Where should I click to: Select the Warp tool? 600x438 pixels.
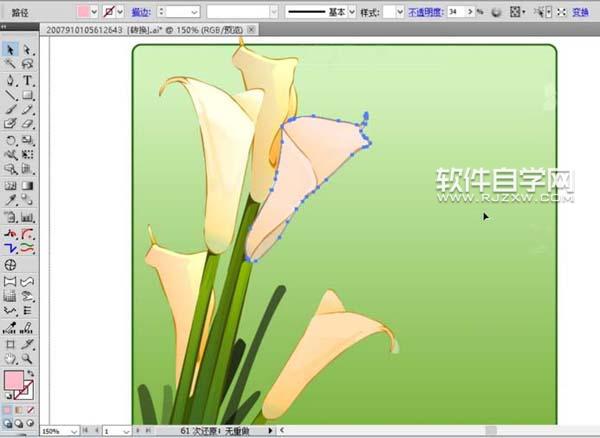tap(10, 155)
